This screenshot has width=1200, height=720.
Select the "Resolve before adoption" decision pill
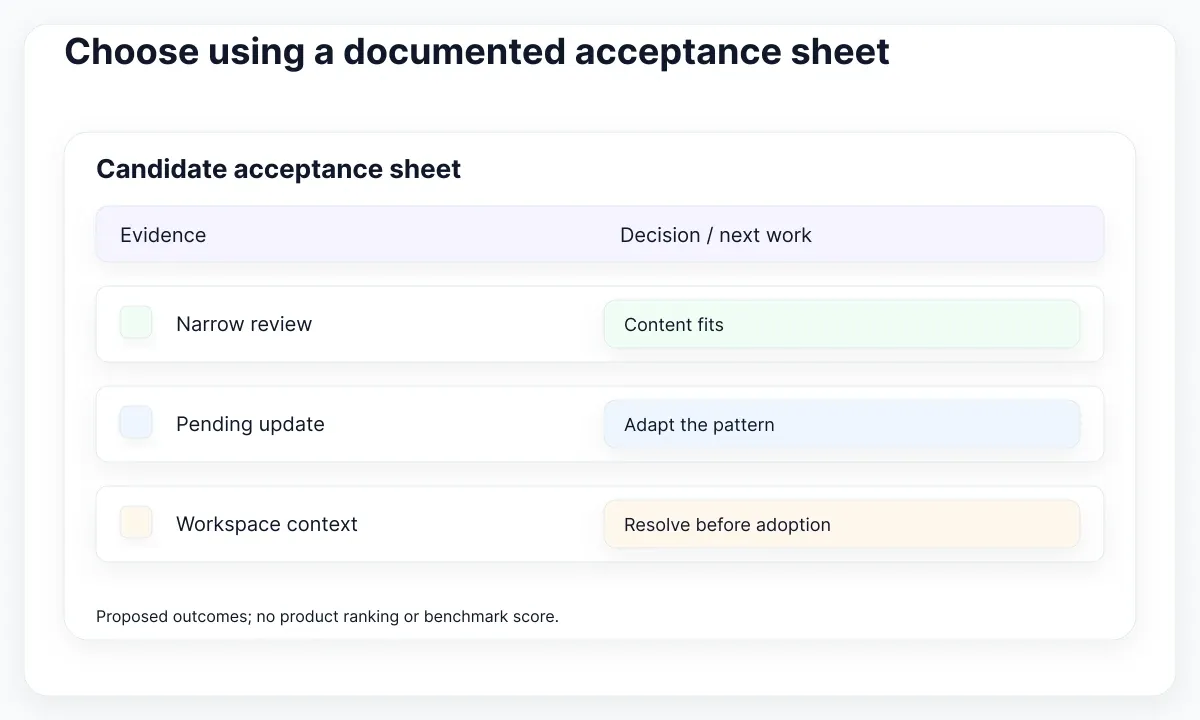pos(842,524)
